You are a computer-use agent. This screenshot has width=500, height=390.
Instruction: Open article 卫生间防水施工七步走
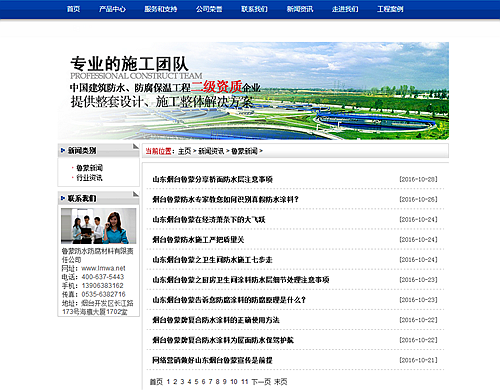tap(212, 259)
